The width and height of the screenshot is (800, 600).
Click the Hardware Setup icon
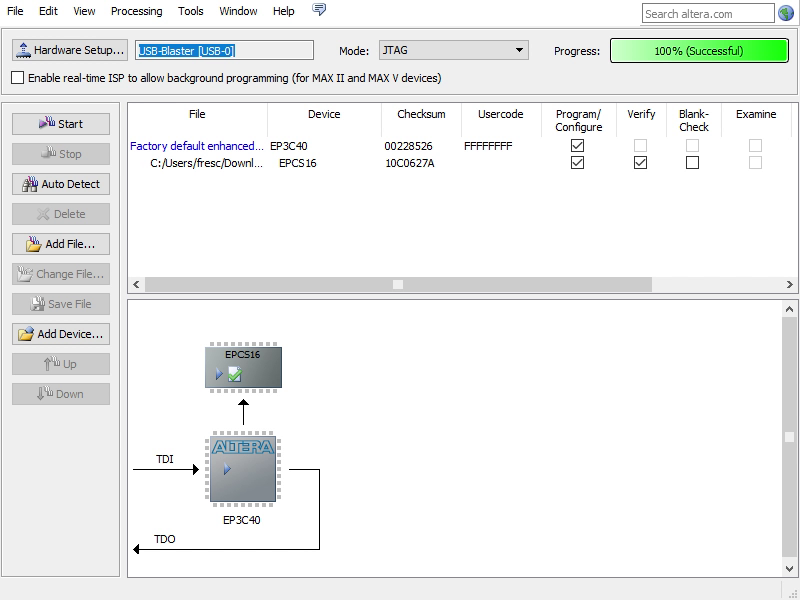click(23, 50)
